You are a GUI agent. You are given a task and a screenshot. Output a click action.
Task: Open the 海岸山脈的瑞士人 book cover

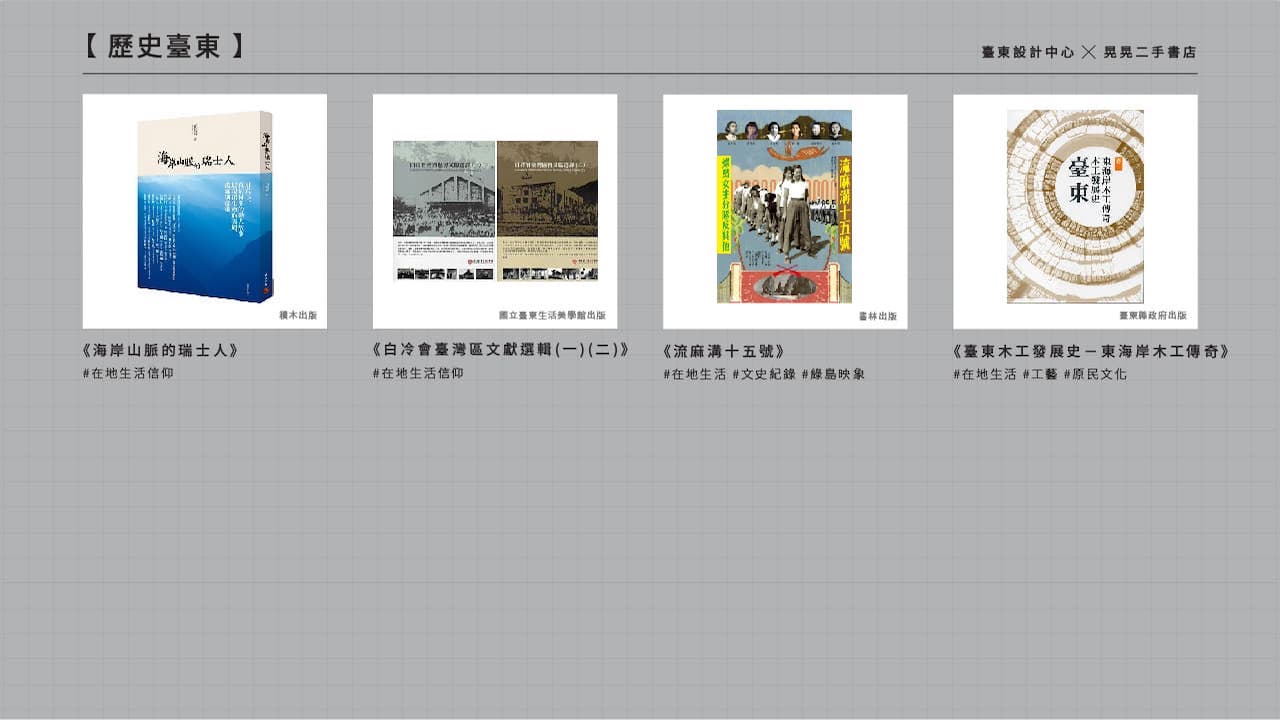click(205, 207)
